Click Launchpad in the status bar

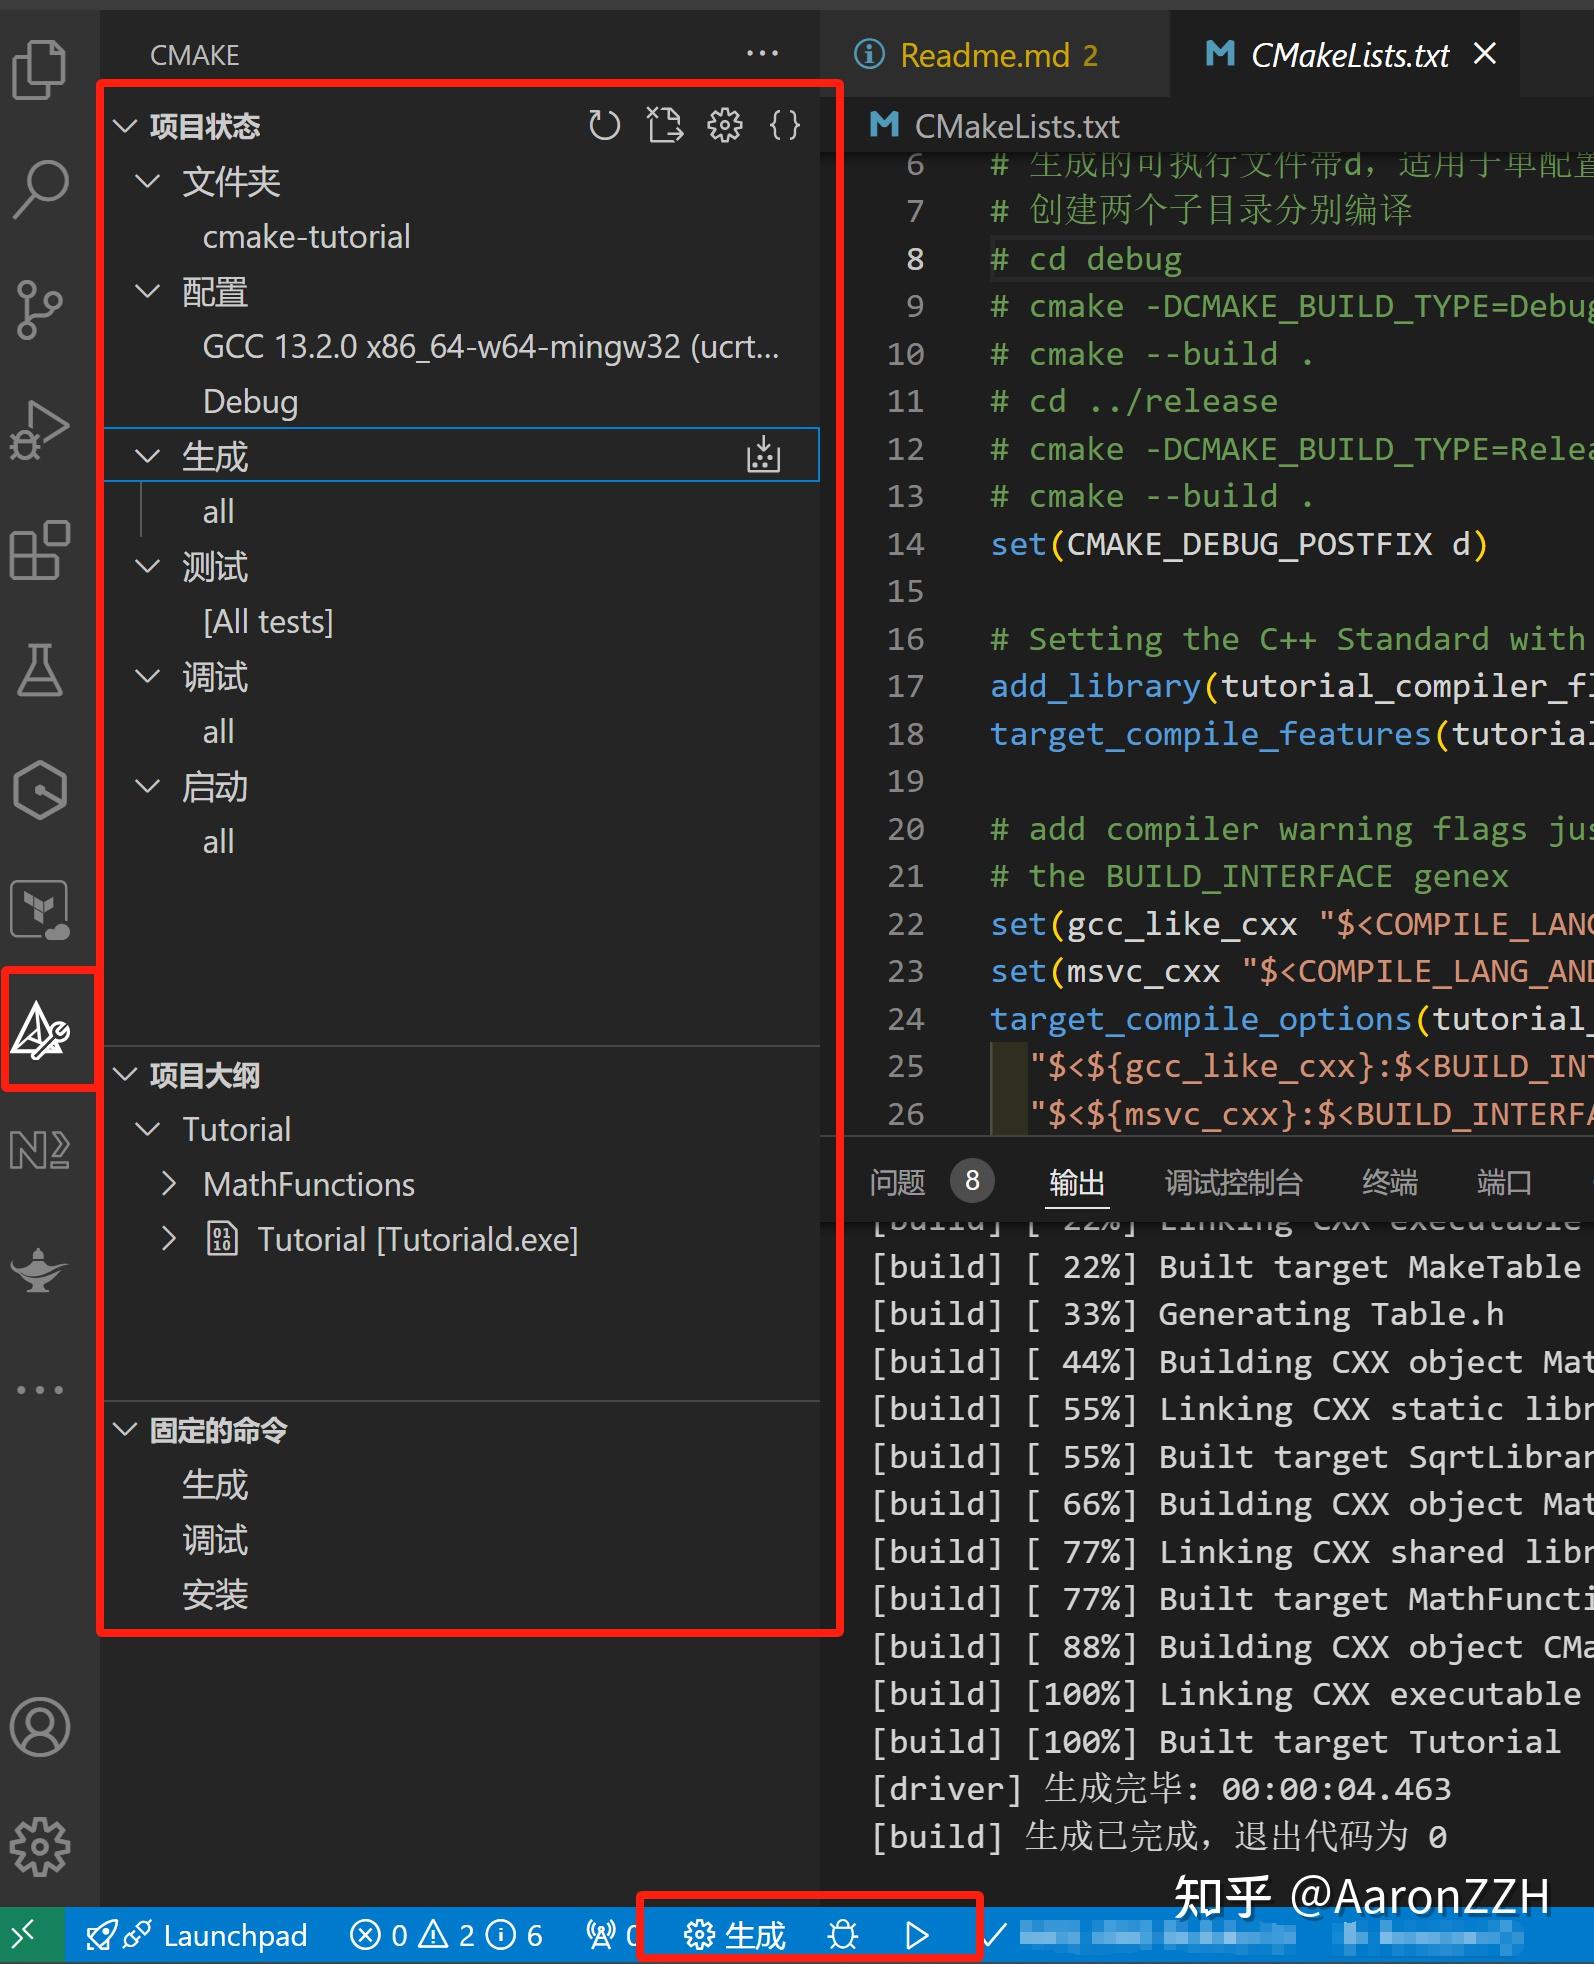point(196,1936)
